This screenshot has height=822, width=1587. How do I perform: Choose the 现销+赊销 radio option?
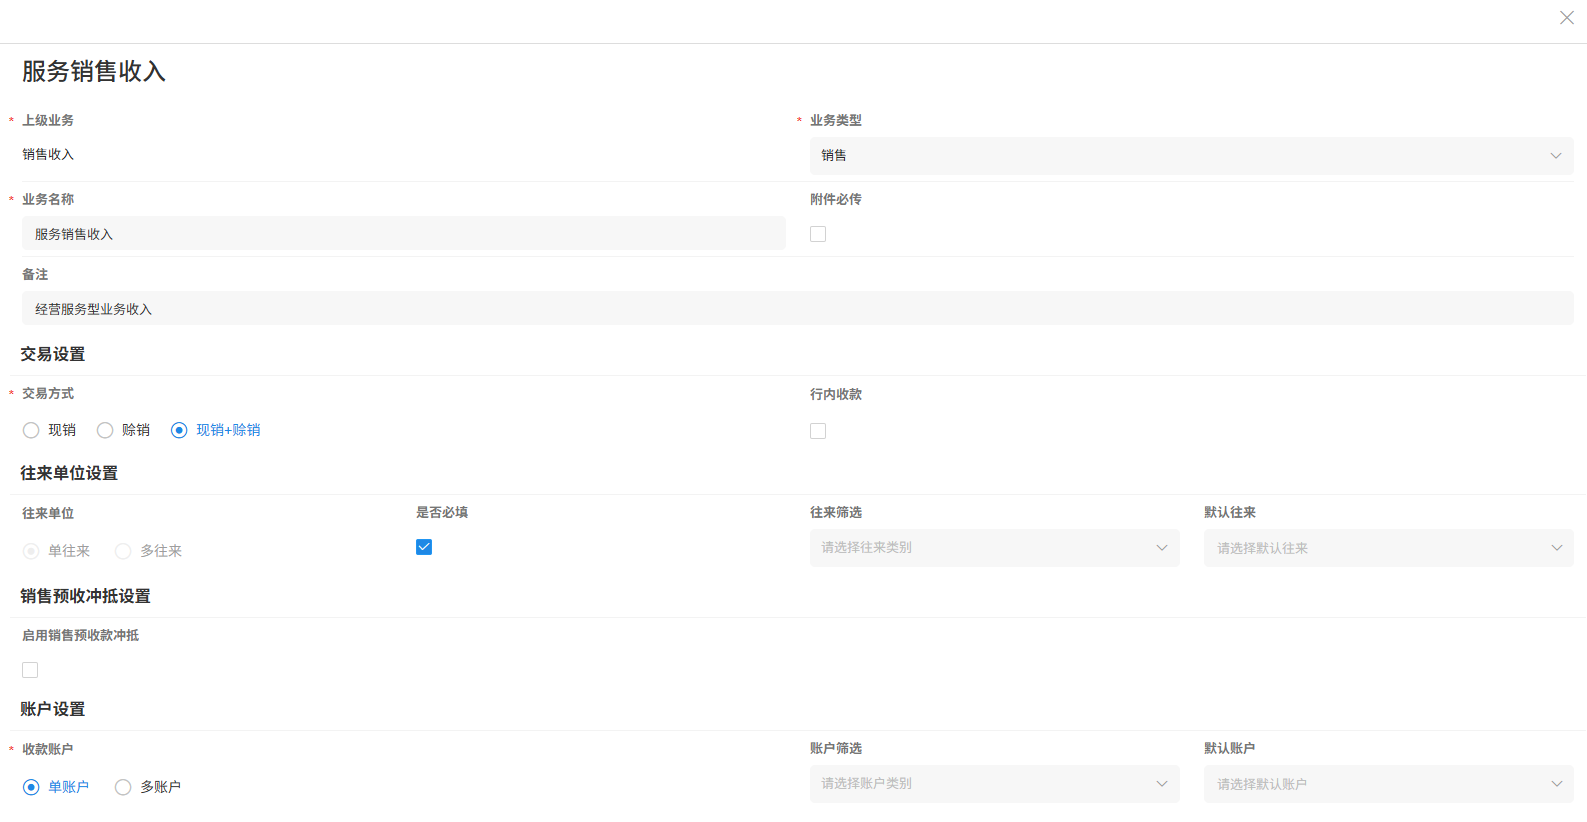click(179, 430)
